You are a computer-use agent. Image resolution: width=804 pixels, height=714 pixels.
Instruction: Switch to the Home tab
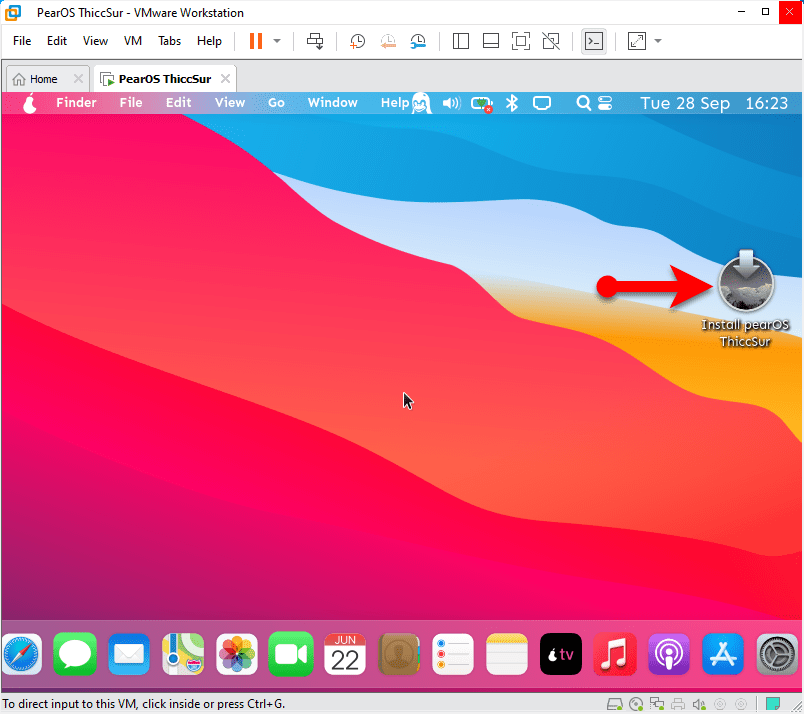pos(43,79)
